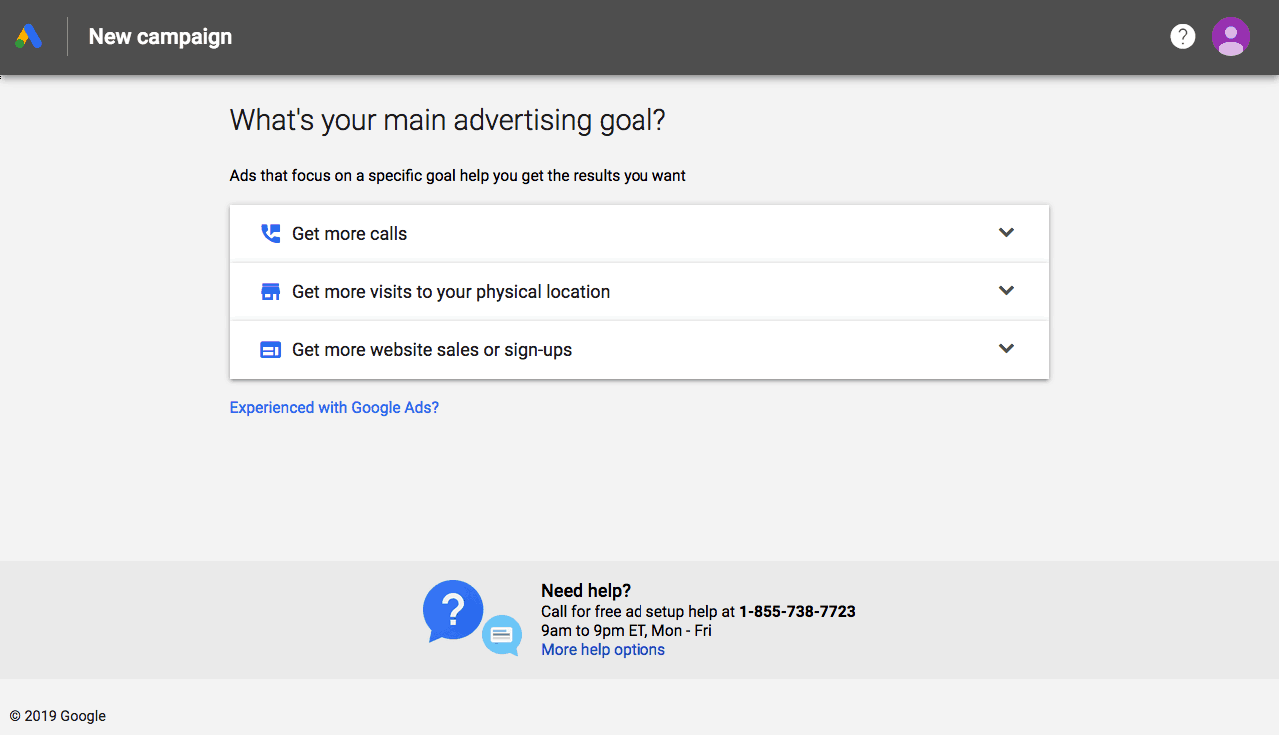
Task: Click the 1-855-738-7723 phone number
Action: (x=797, y=611)
